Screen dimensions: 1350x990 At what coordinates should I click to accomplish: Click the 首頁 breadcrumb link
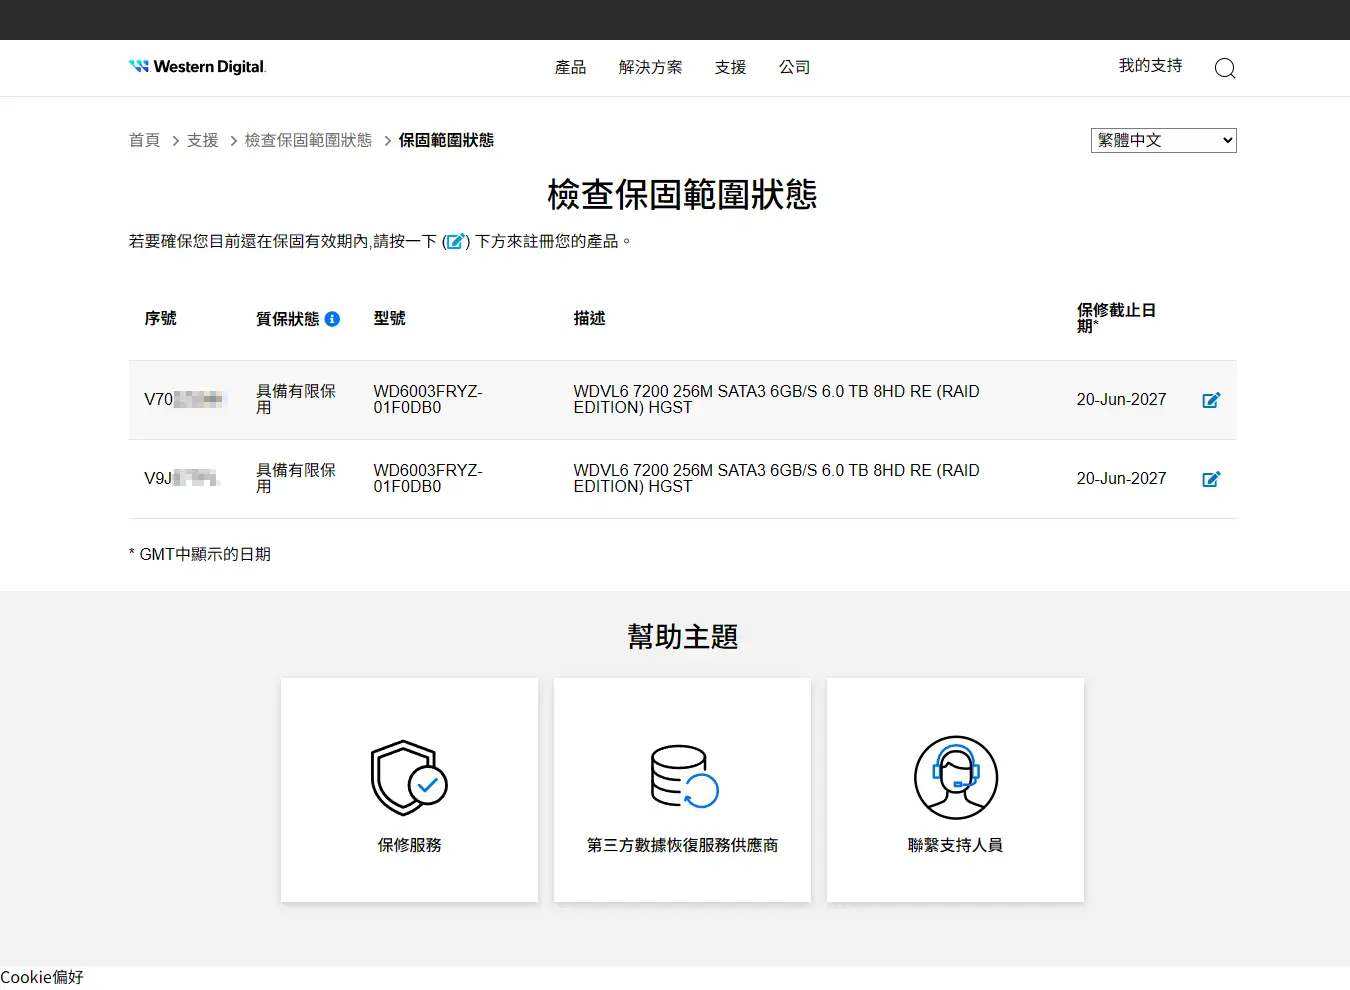pos(144,140)
